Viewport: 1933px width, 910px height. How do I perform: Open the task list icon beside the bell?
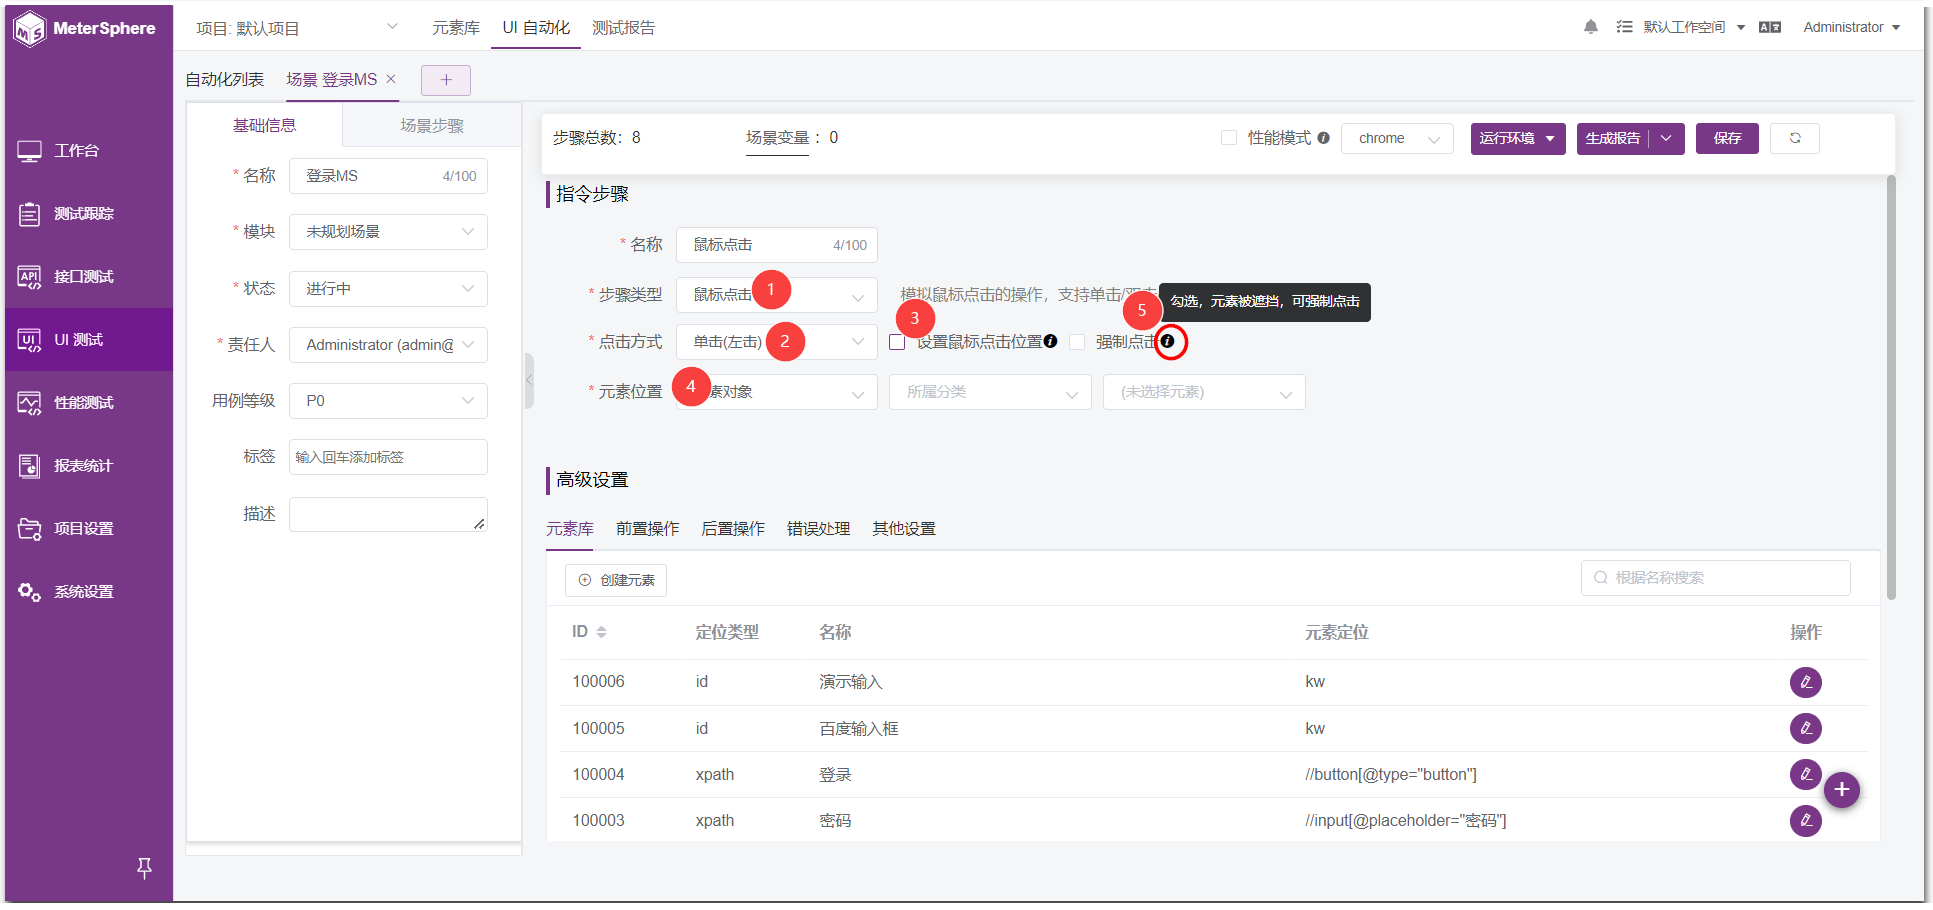tap(1624, 27)
